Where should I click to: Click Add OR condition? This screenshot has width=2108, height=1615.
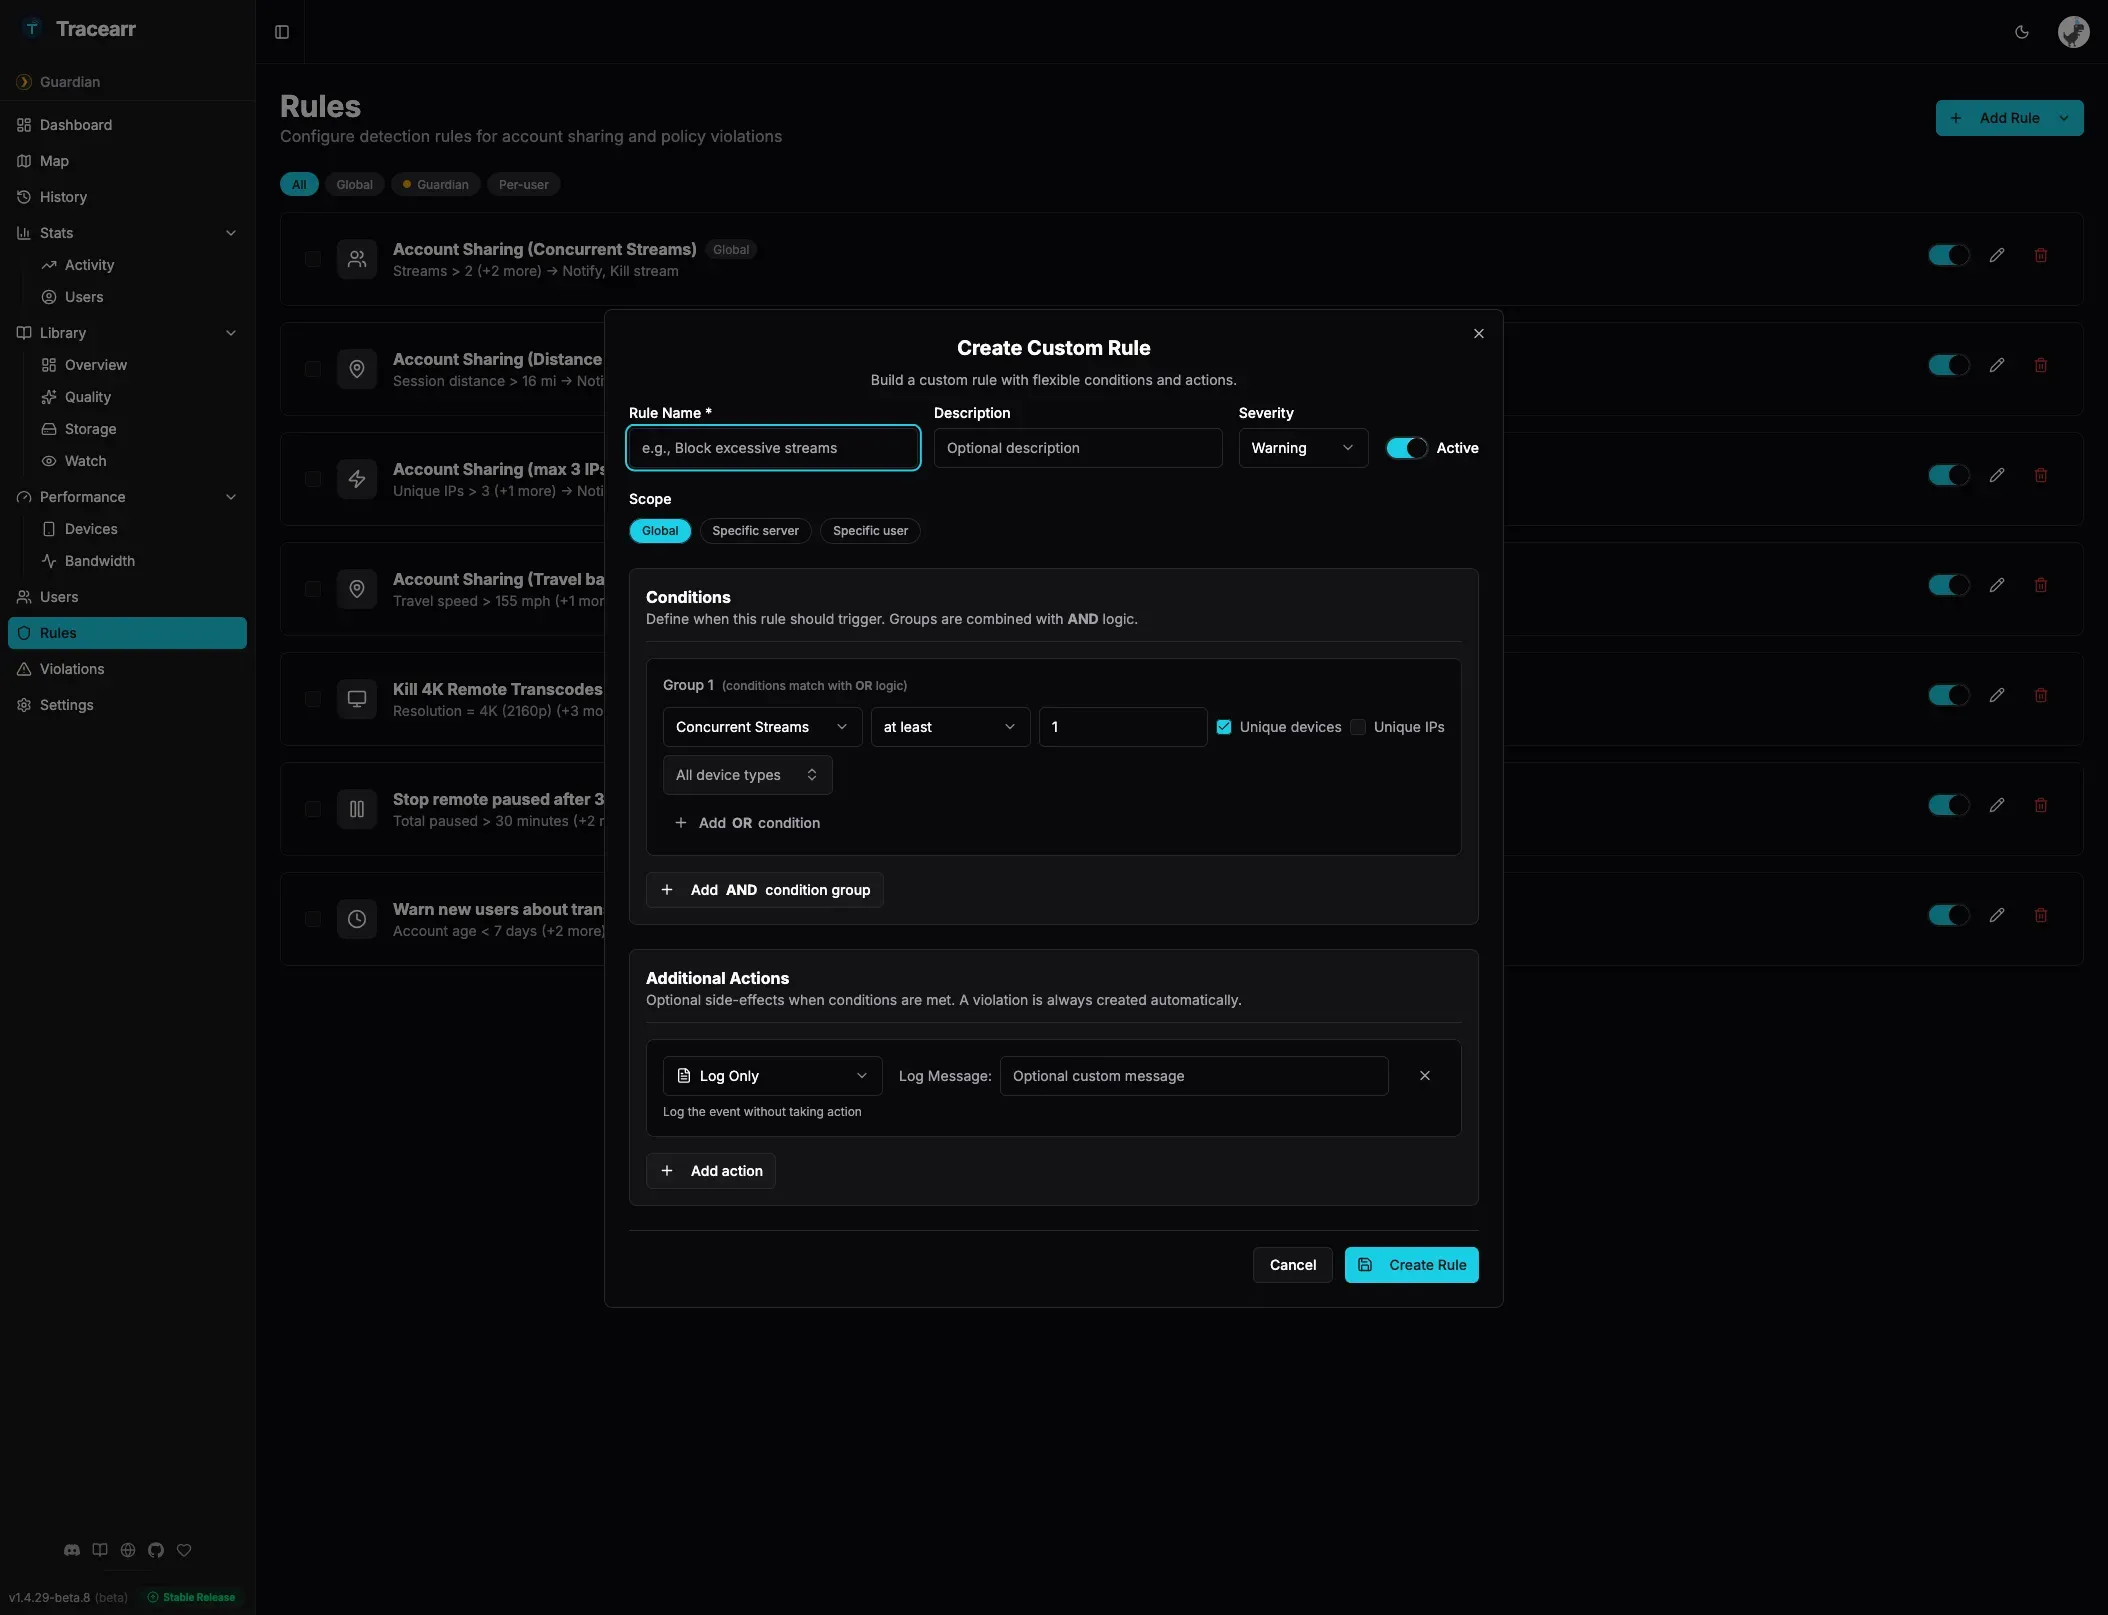click(747, 823)
